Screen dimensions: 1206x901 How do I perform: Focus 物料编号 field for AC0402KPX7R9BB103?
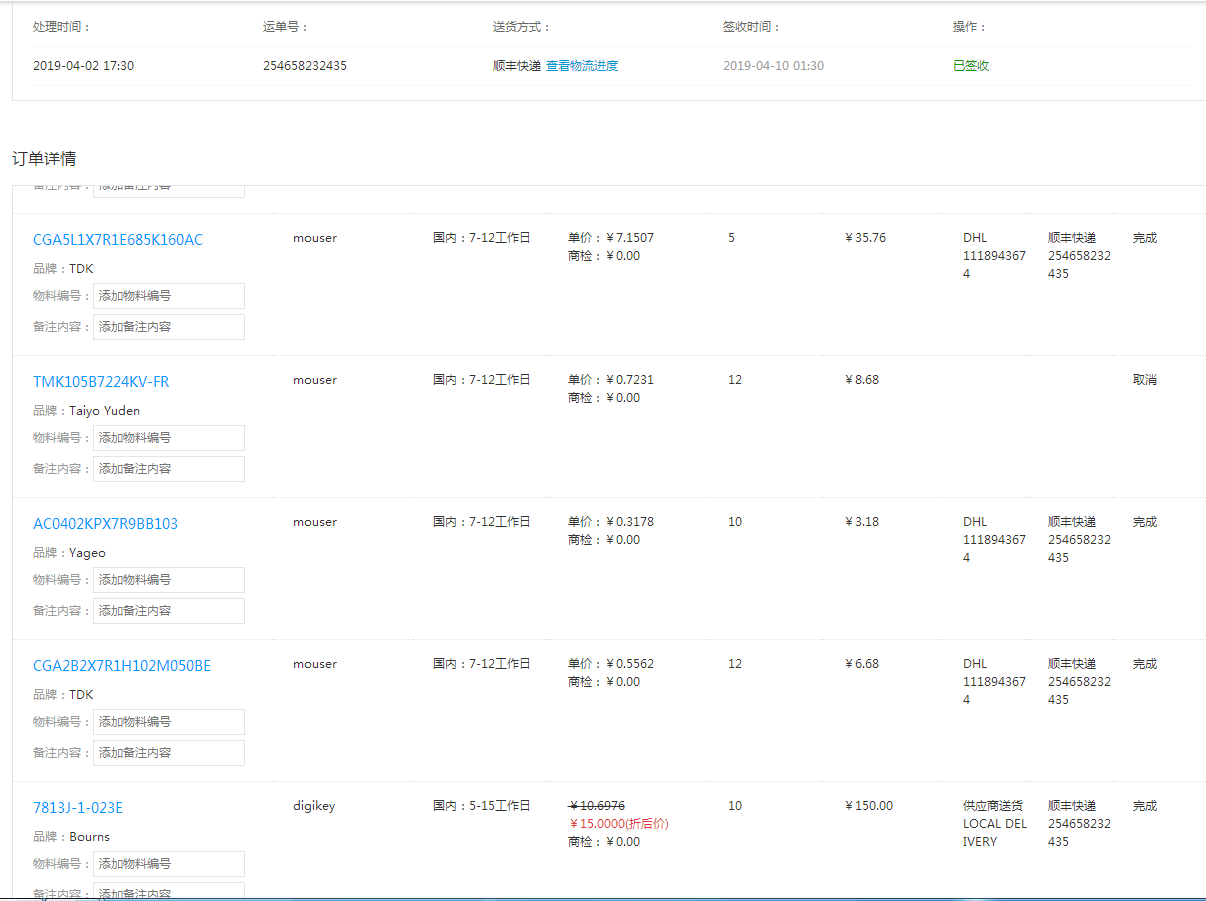pyautogui.click(x=169, y=580)
